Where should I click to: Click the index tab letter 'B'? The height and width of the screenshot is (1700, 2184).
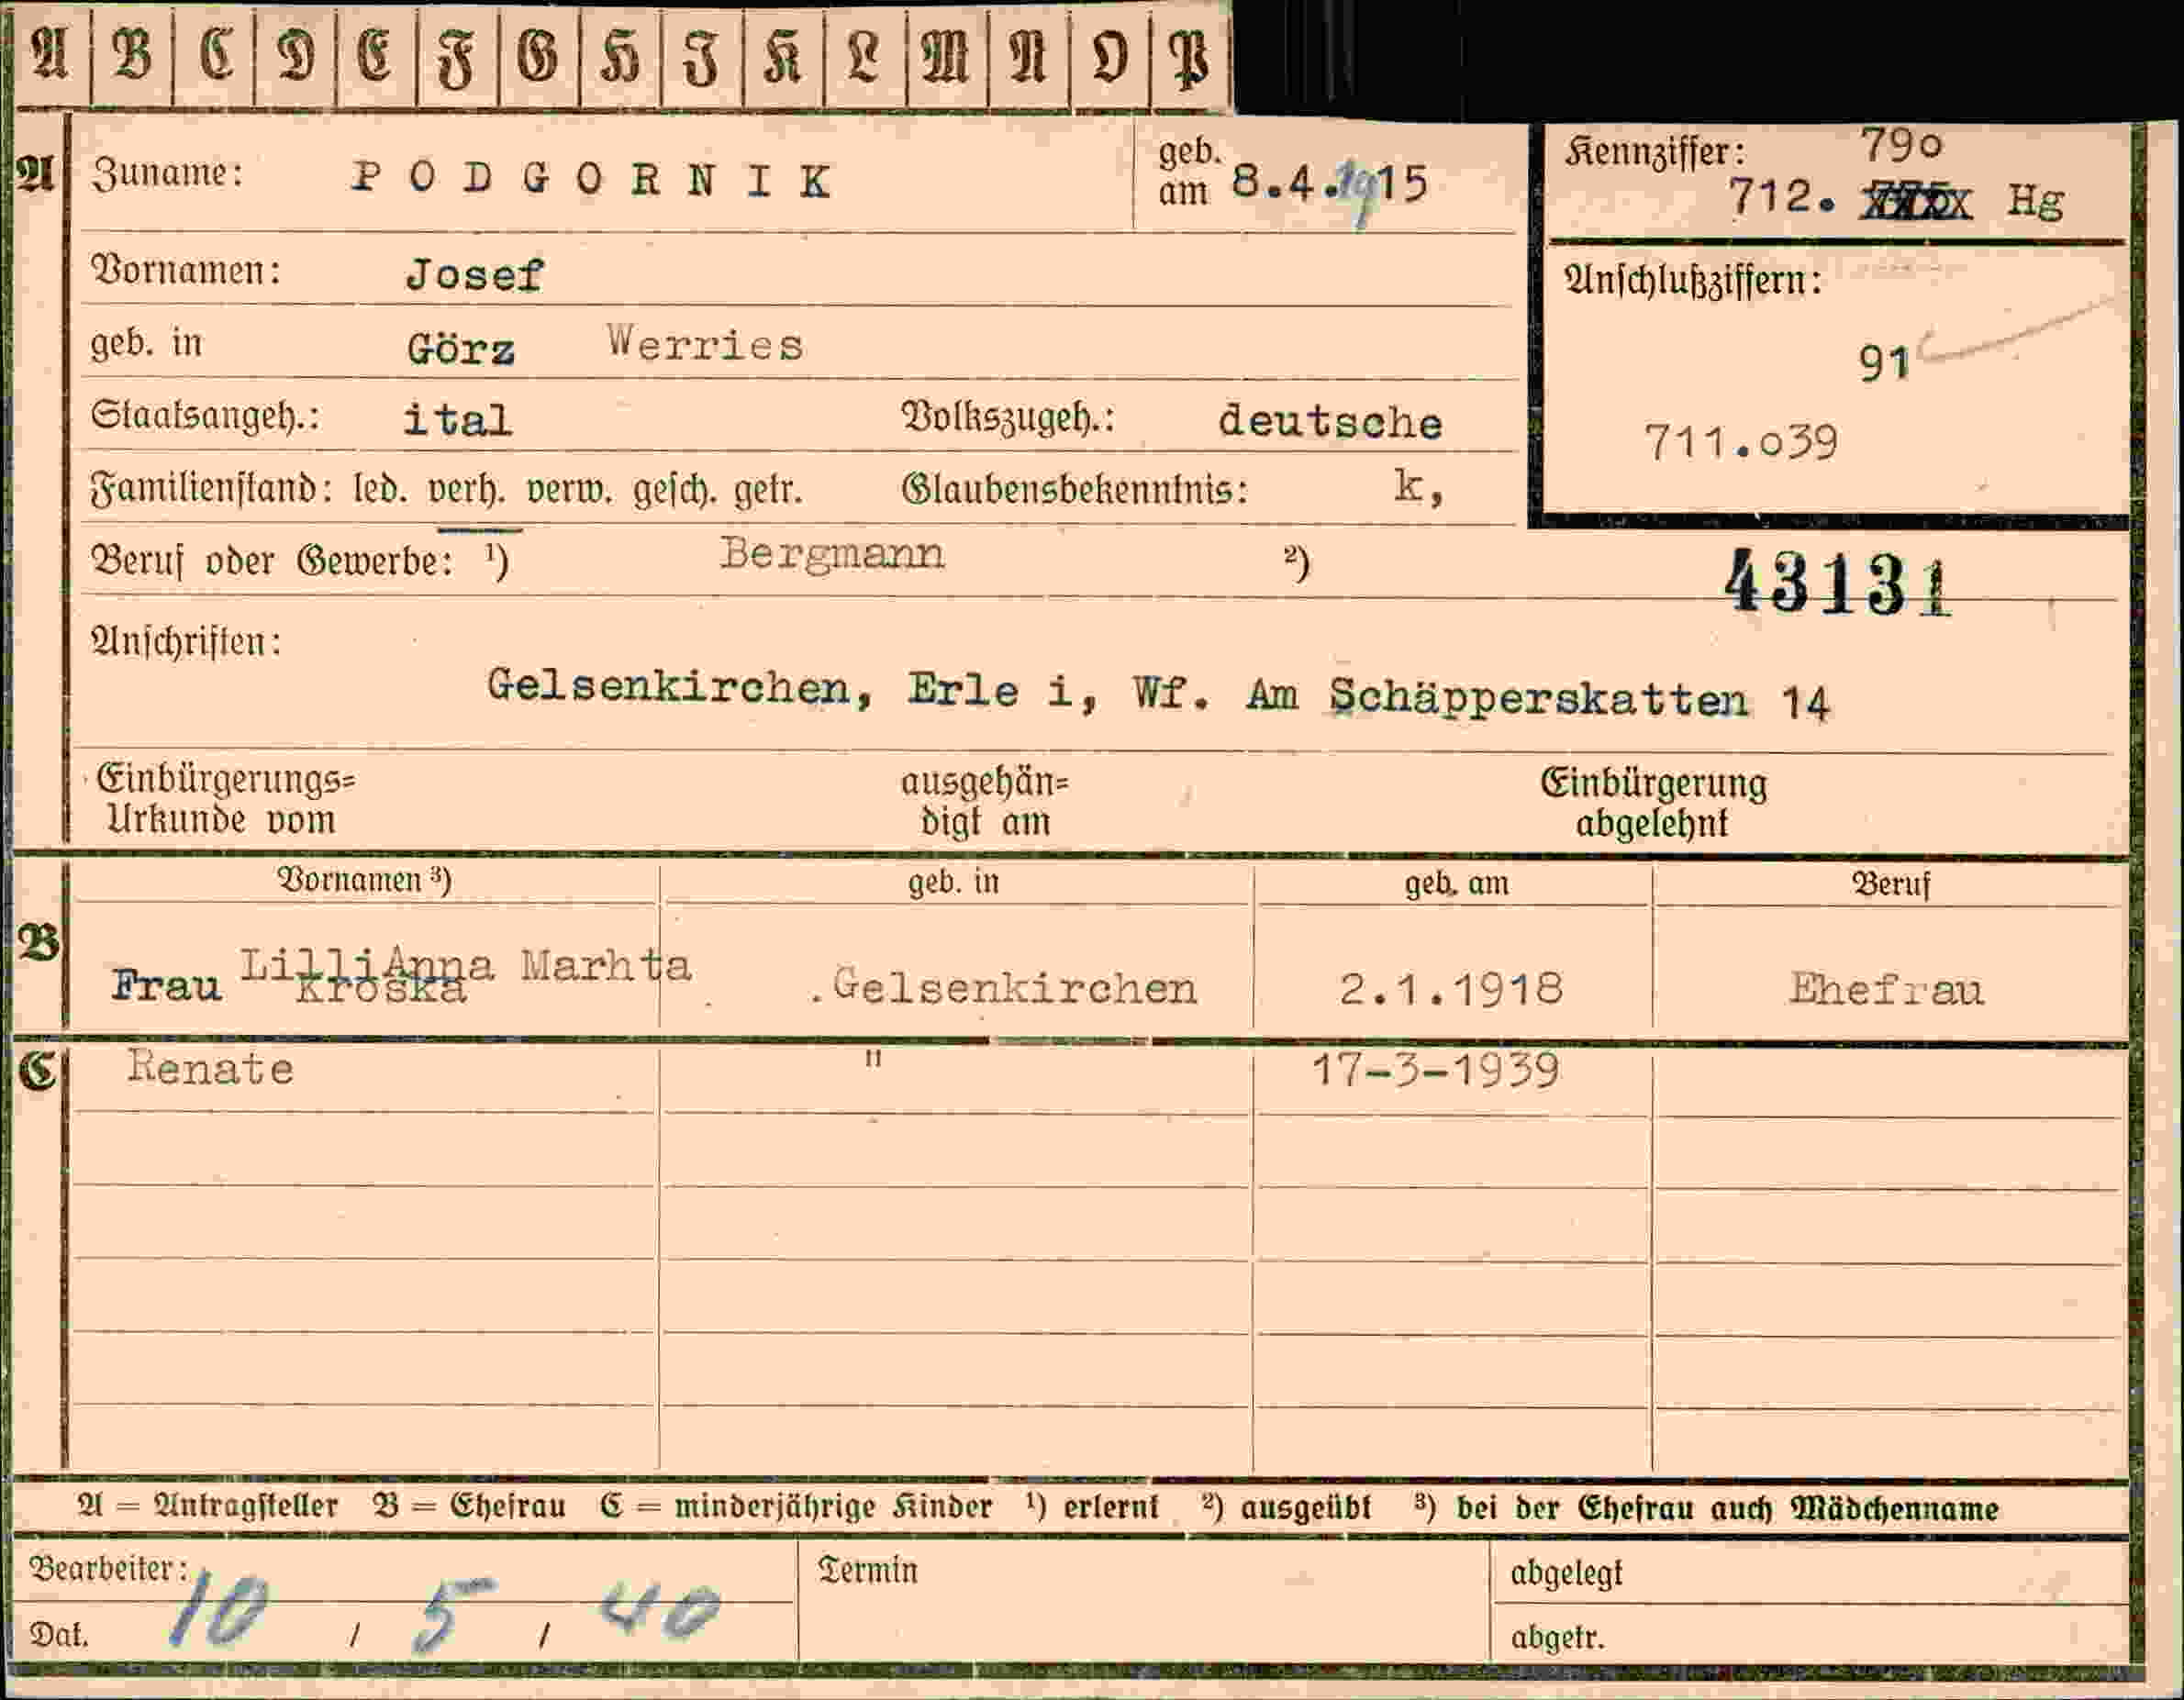tap(131, 53)
